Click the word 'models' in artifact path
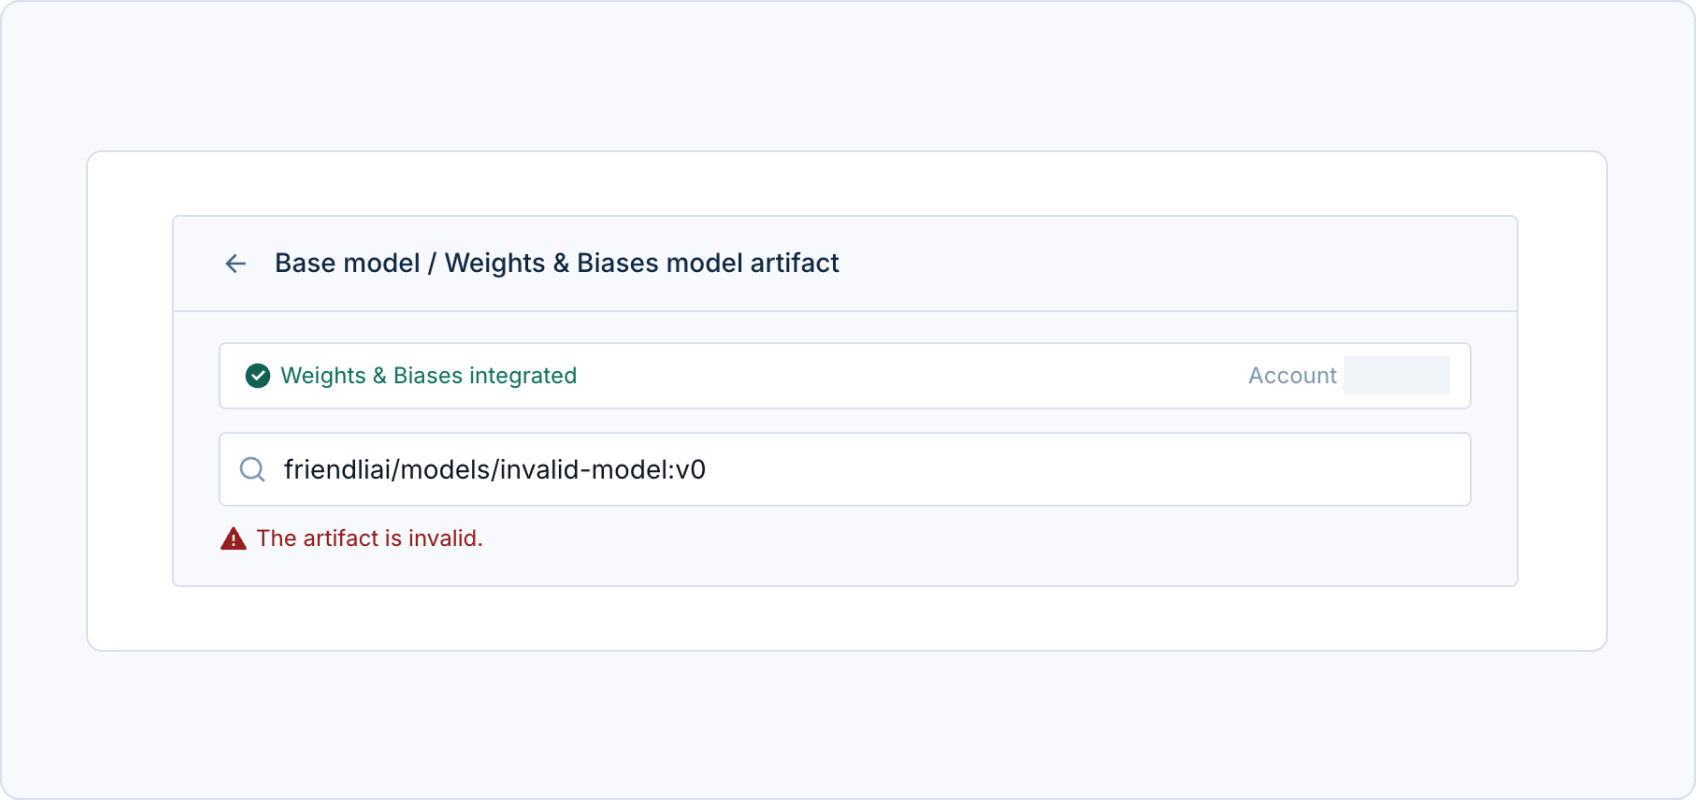The width and height of the screenshot is (1696, 800). point(444,469)
